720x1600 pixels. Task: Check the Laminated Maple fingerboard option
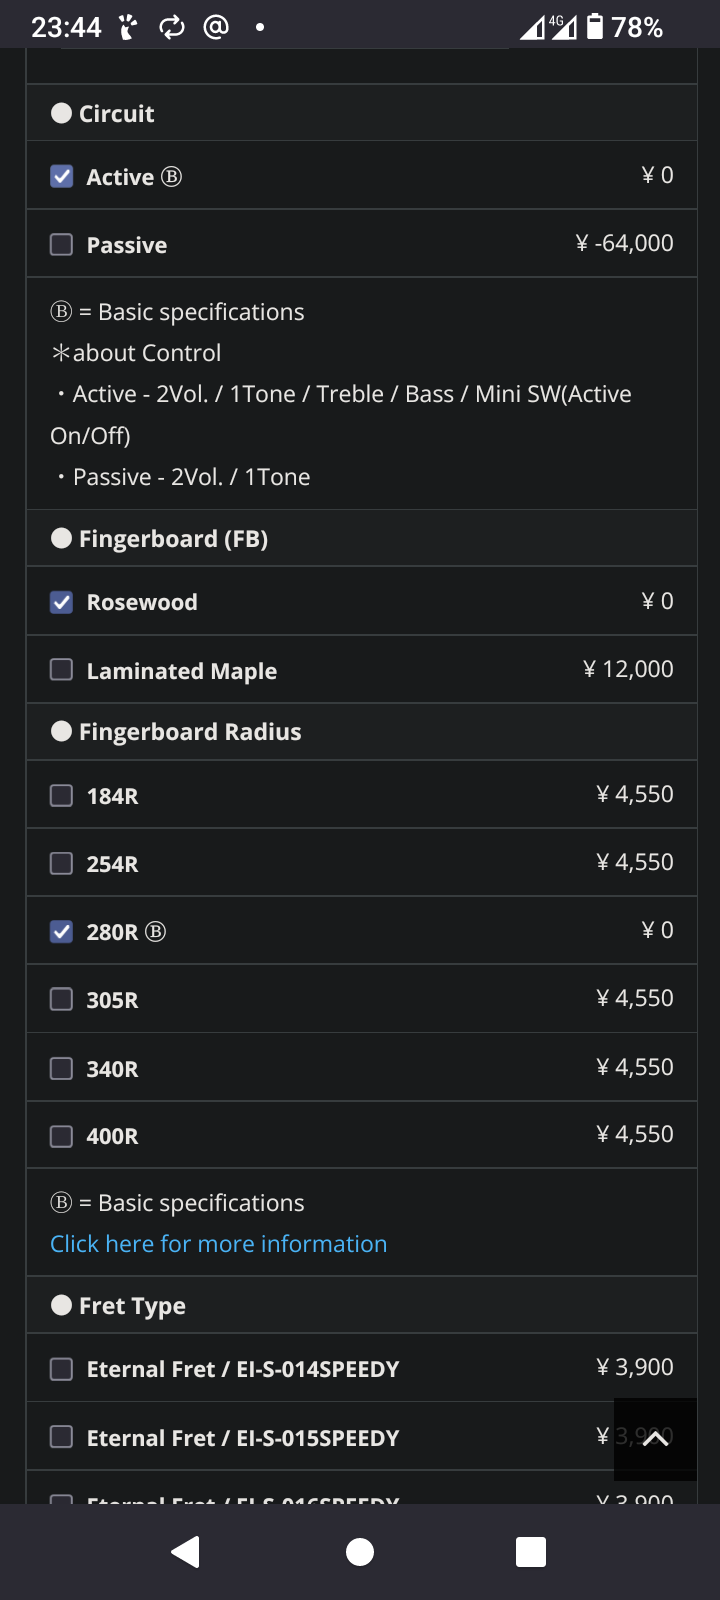(x=62, y=670)
